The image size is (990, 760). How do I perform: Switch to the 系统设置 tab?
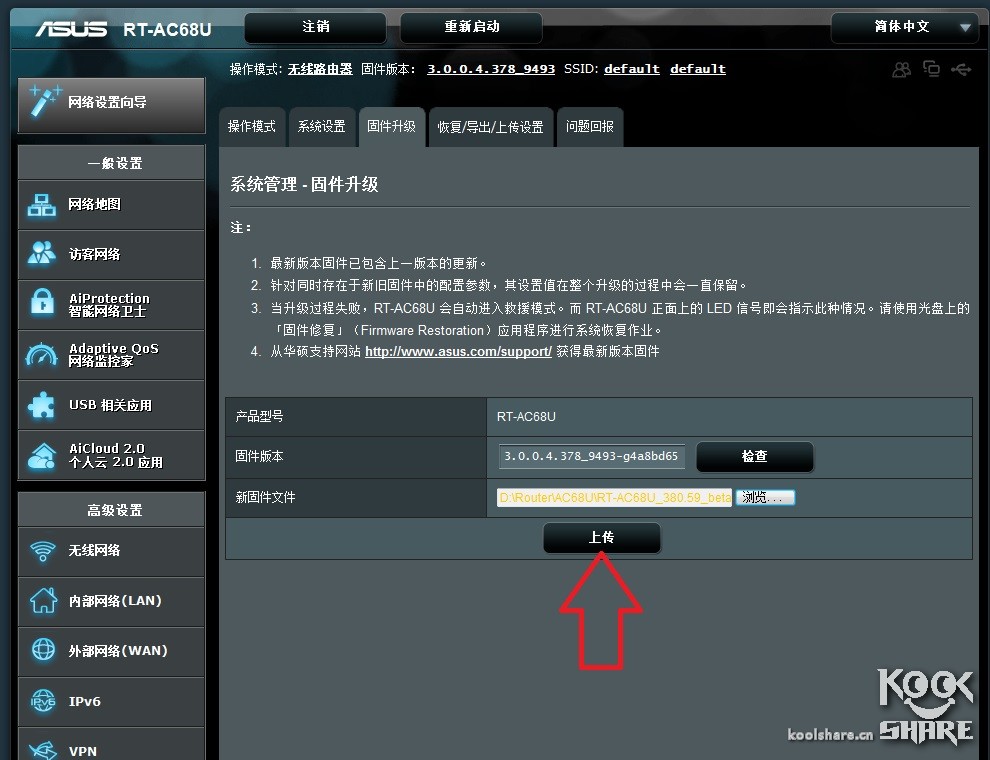point(322,127)
